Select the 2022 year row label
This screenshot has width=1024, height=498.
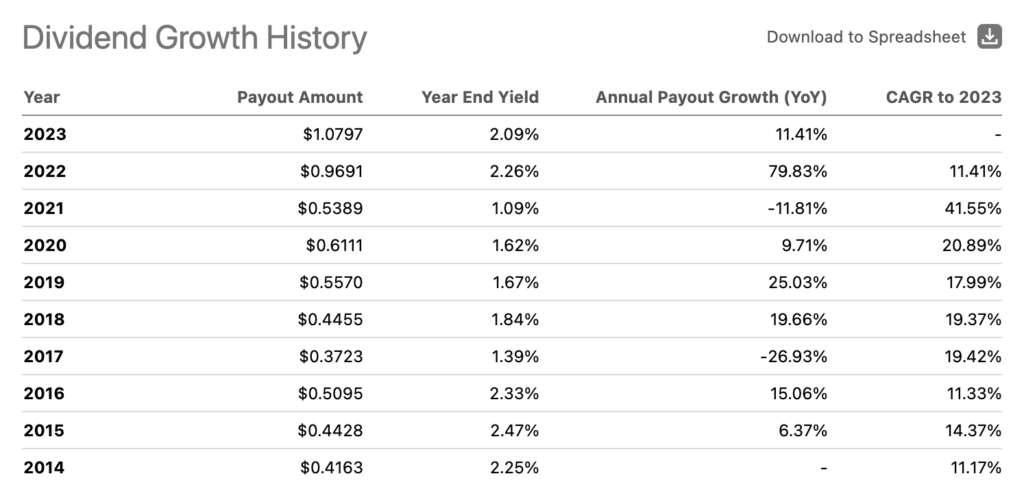click(x=45, y=171)
